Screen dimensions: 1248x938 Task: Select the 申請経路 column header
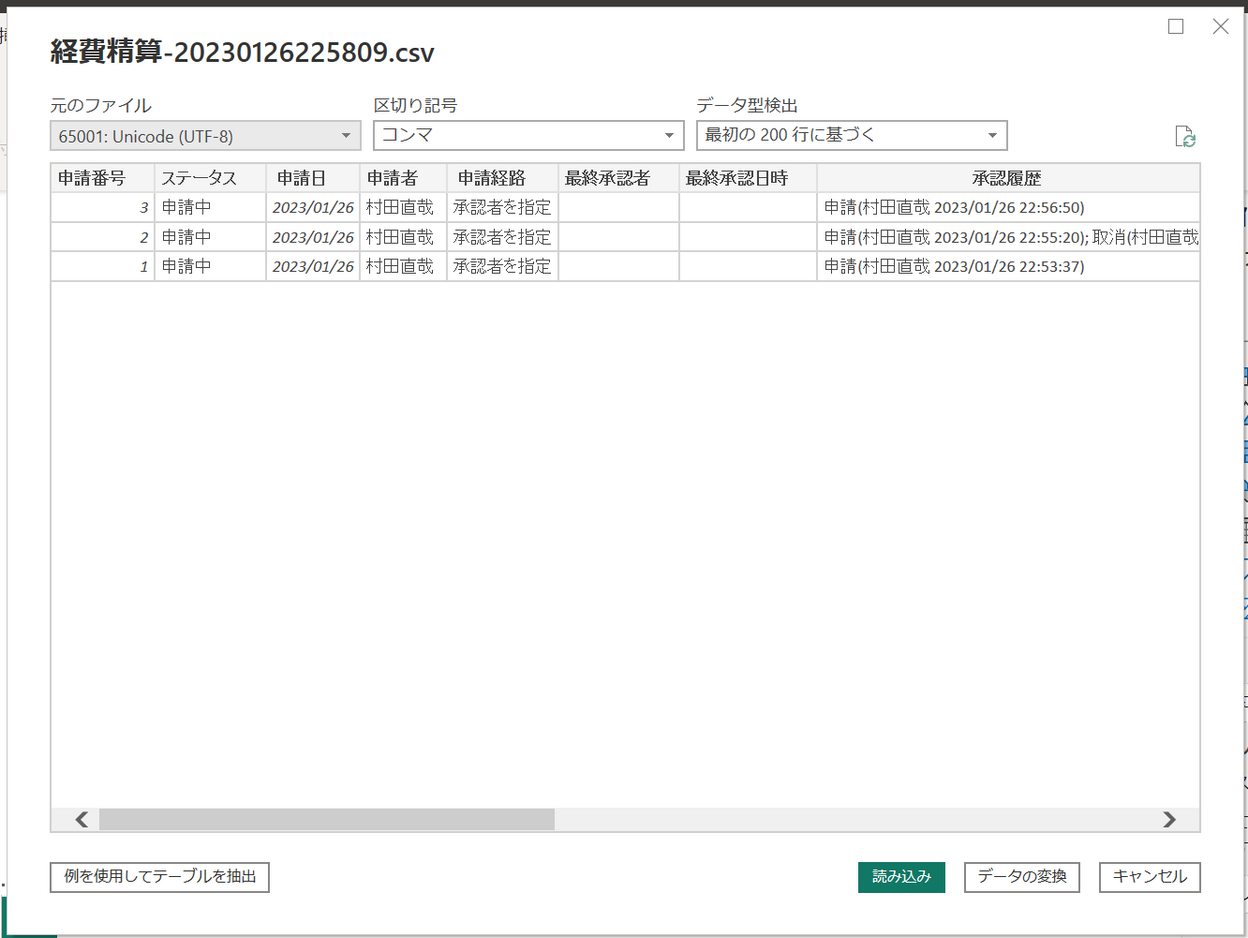click(x=502, y=178)
